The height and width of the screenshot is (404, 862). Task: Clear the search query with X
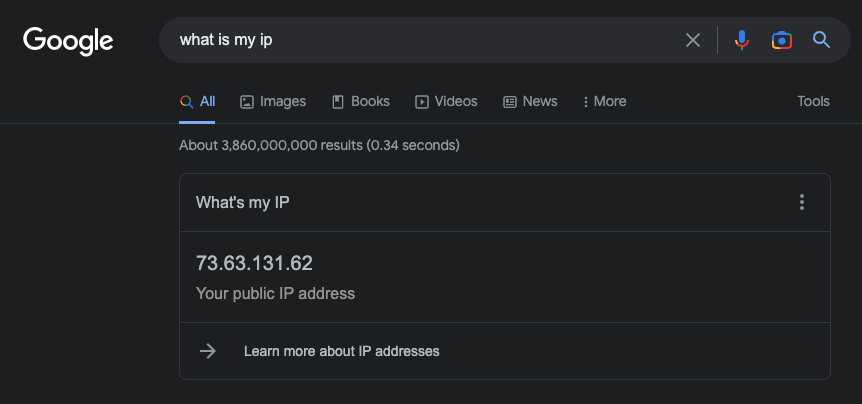693,40
